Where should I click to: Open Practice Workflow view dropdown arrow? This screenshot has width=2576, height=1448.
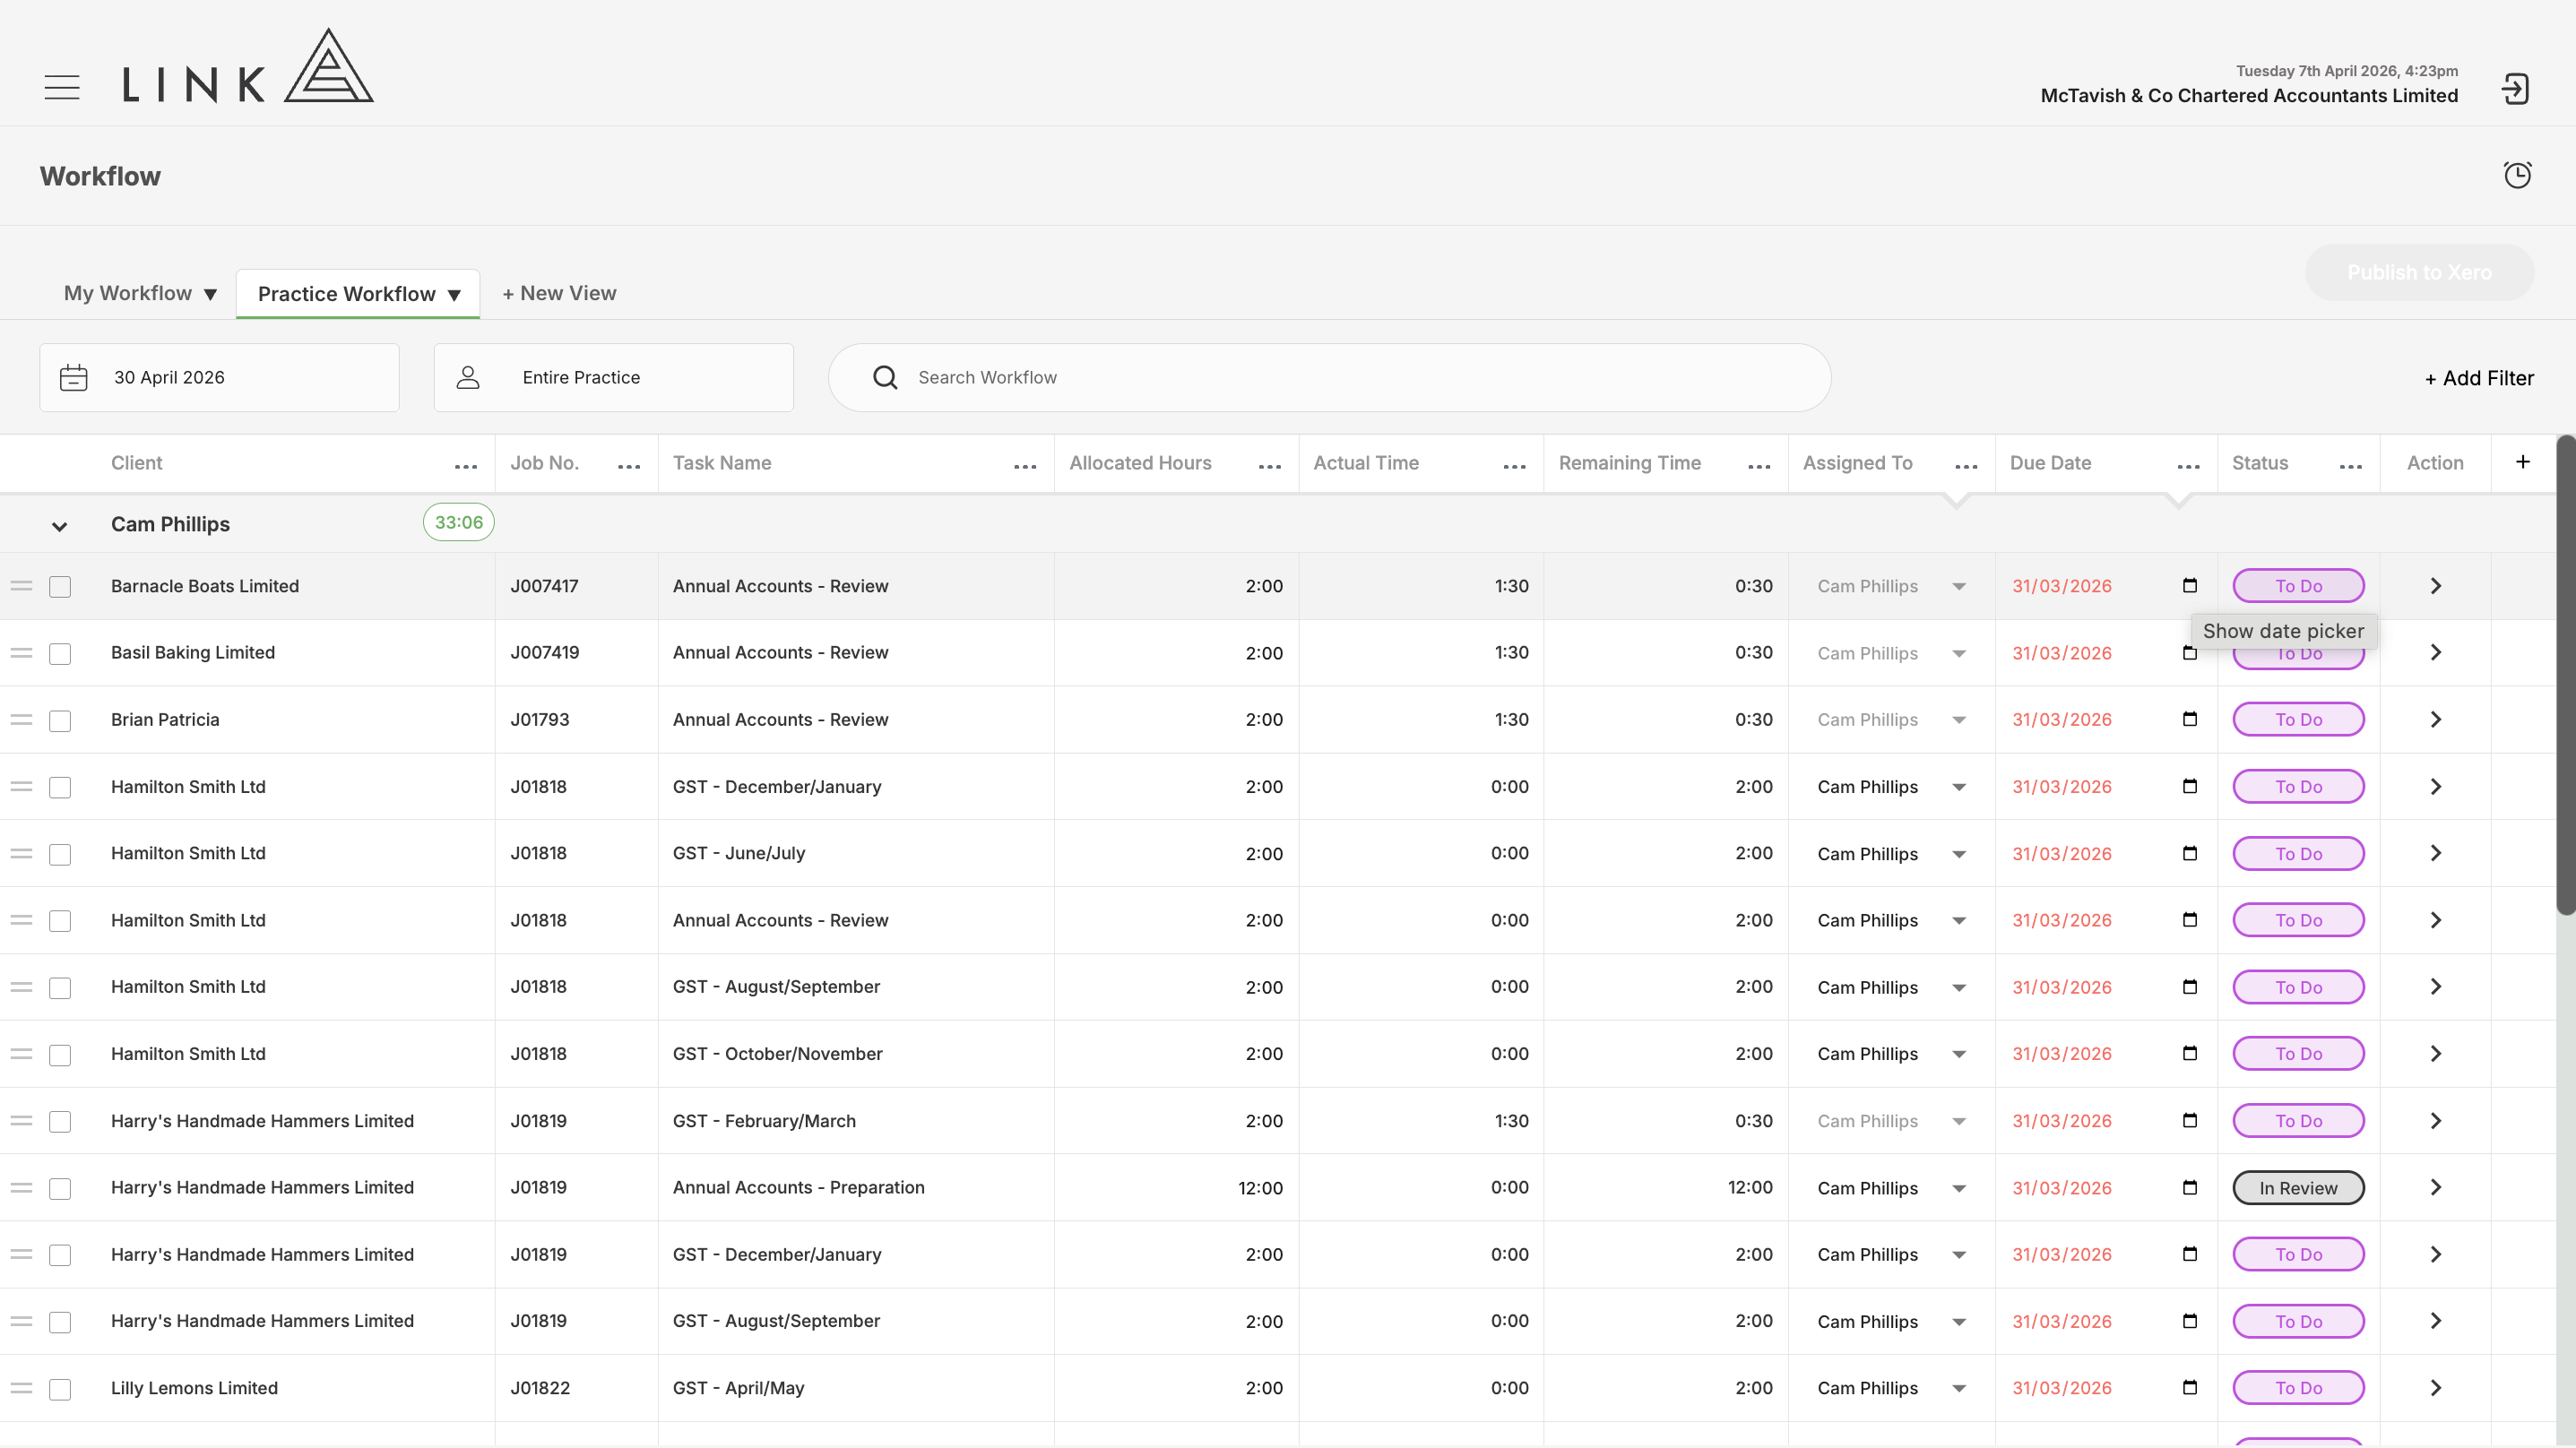454,295
